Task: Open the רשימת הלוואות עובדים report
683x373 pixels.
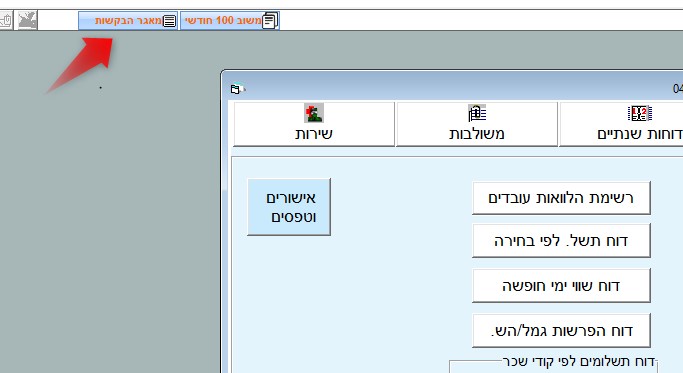Action: (561, 198)
